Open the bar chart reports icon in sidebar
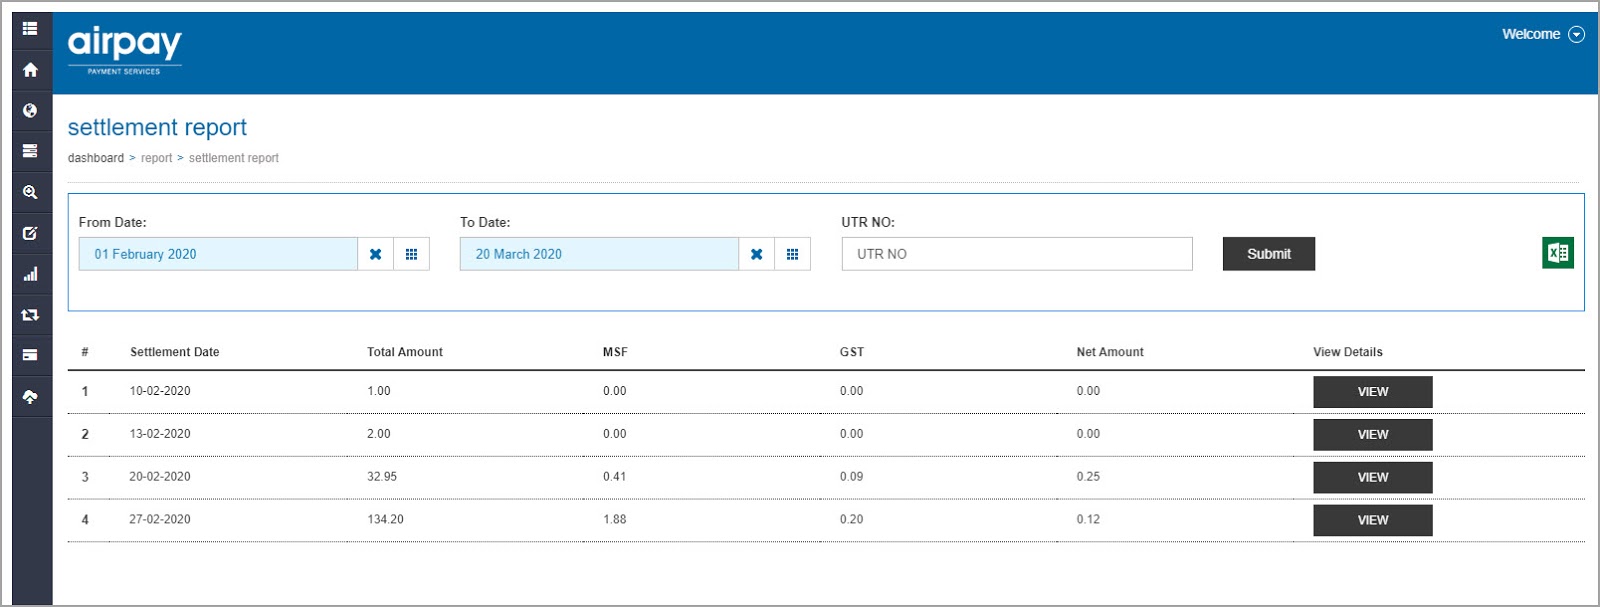This screenshot has width=1600, height=607. pos(30,274)
